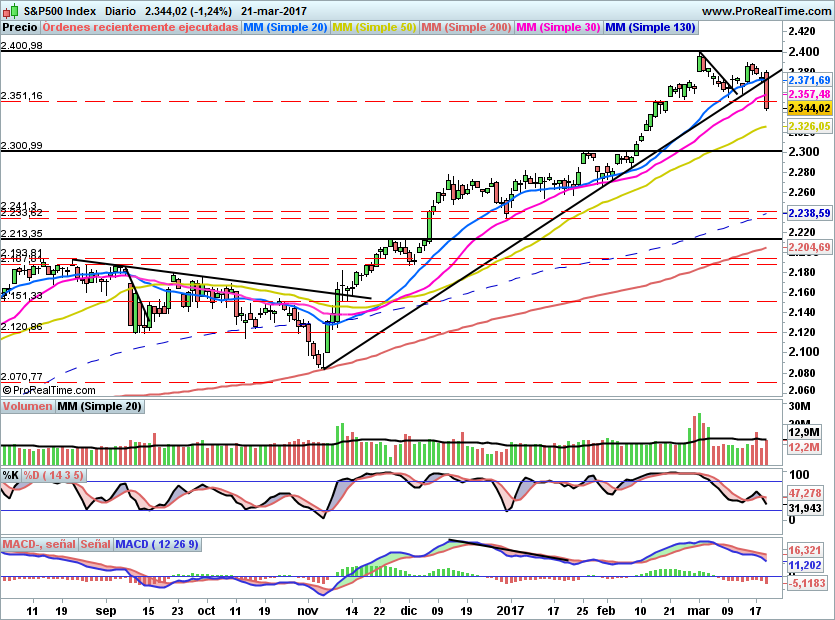Screen dimensions: 835x620
Task: Open the MM (Simple 50) legend label
Action: [x=374, y=27]
